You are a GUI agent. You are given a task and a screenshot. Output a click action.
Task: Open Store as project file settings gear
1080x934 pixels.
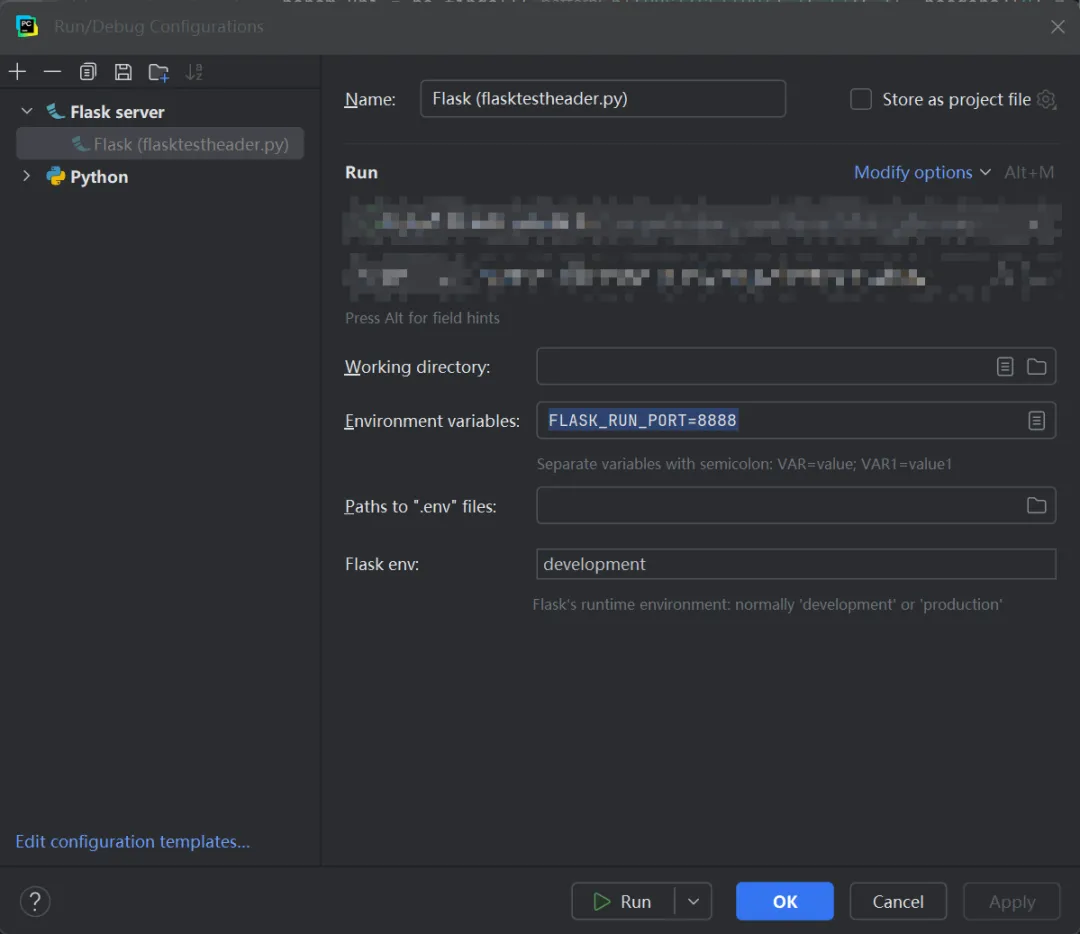click(x=1046, y=99)
